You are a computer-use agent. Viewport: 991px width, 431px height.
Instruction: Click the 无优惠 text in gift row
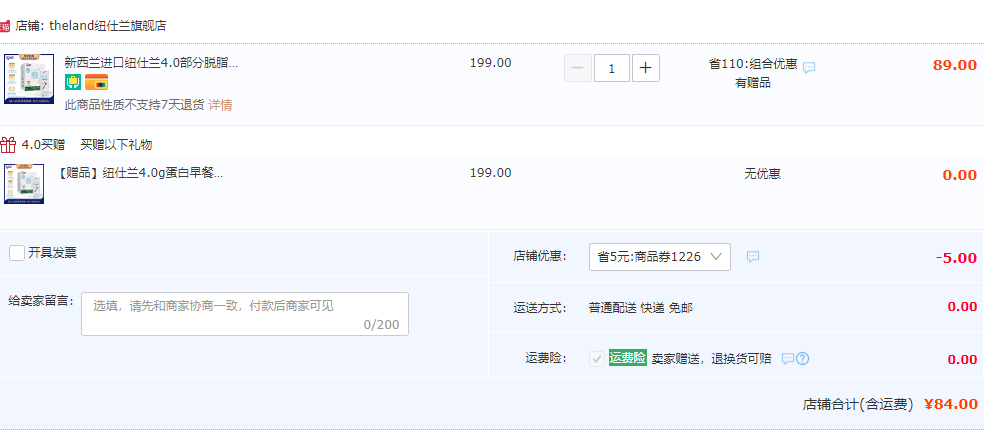762,174
